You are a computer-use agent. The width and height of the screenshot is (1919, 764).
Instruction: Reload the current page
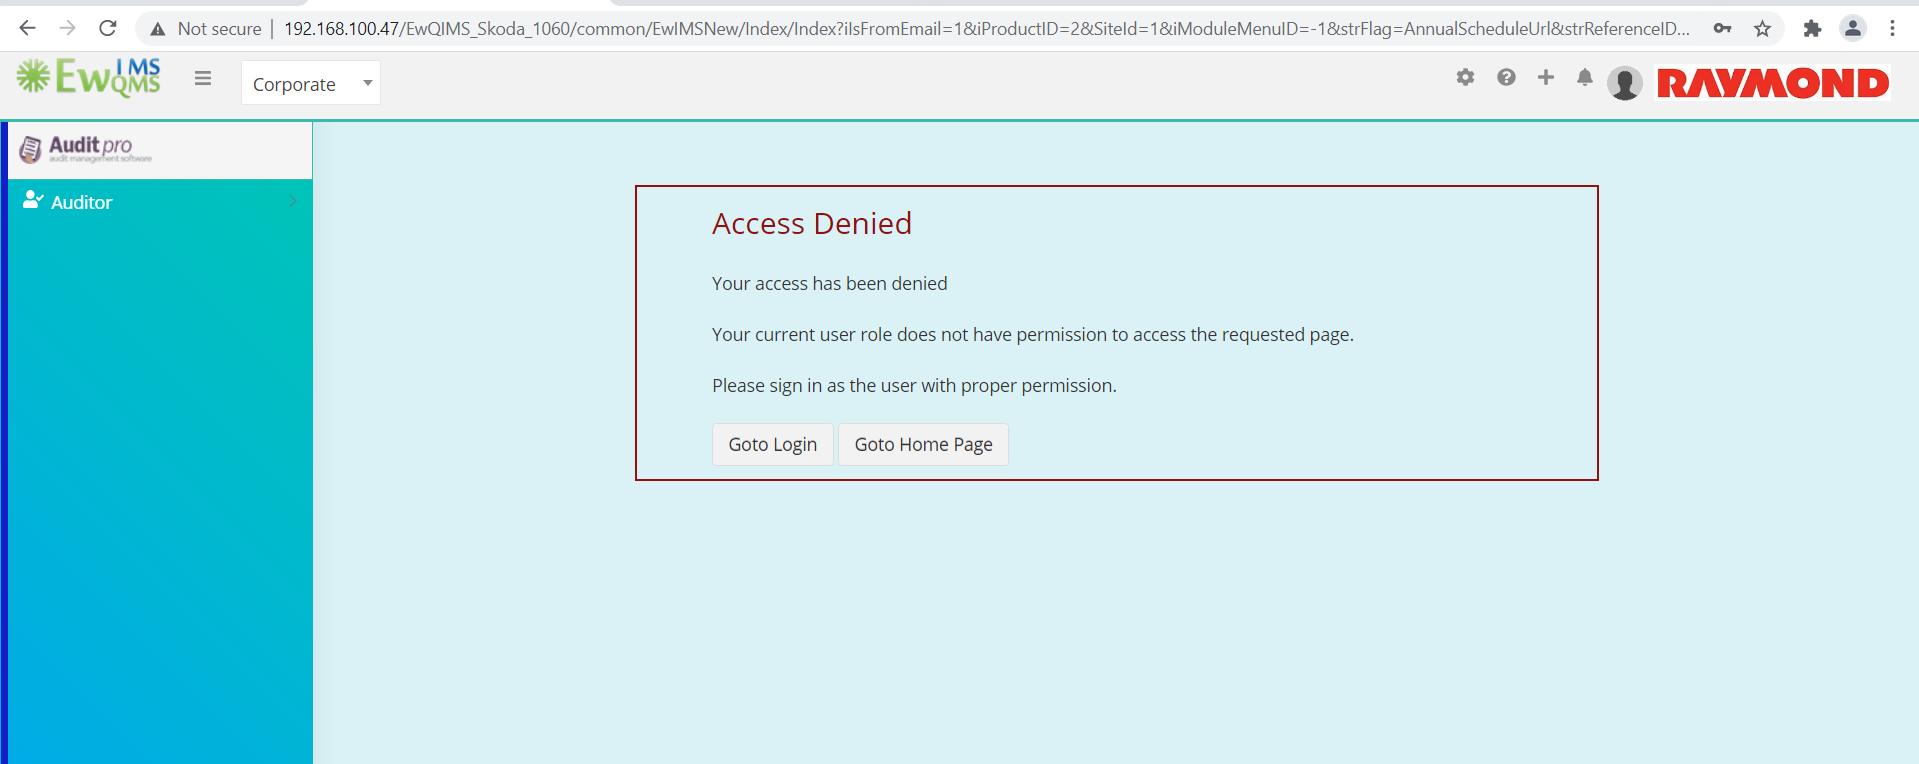pyautogui.click(x=107, y=28)
